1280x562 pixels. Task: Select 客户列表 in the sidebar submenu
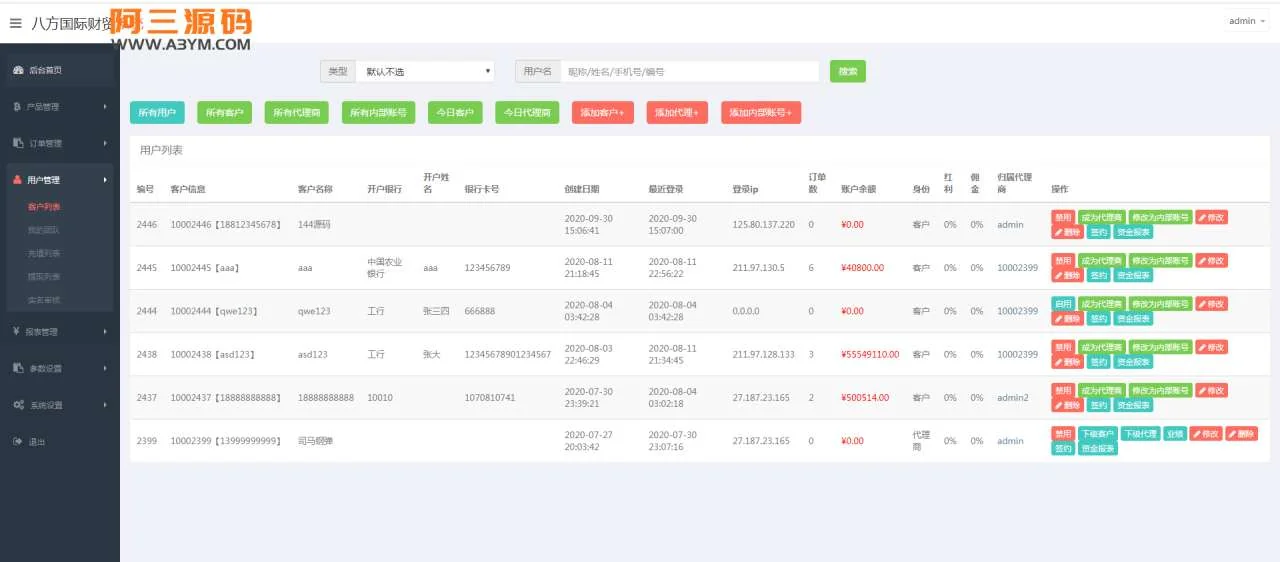[44, 207]
